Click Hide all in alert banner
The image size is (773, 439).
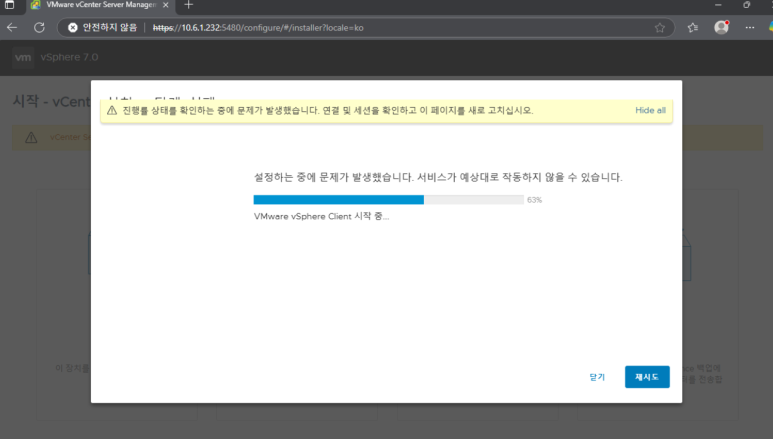pyautogui.click(x=650, y=110)
